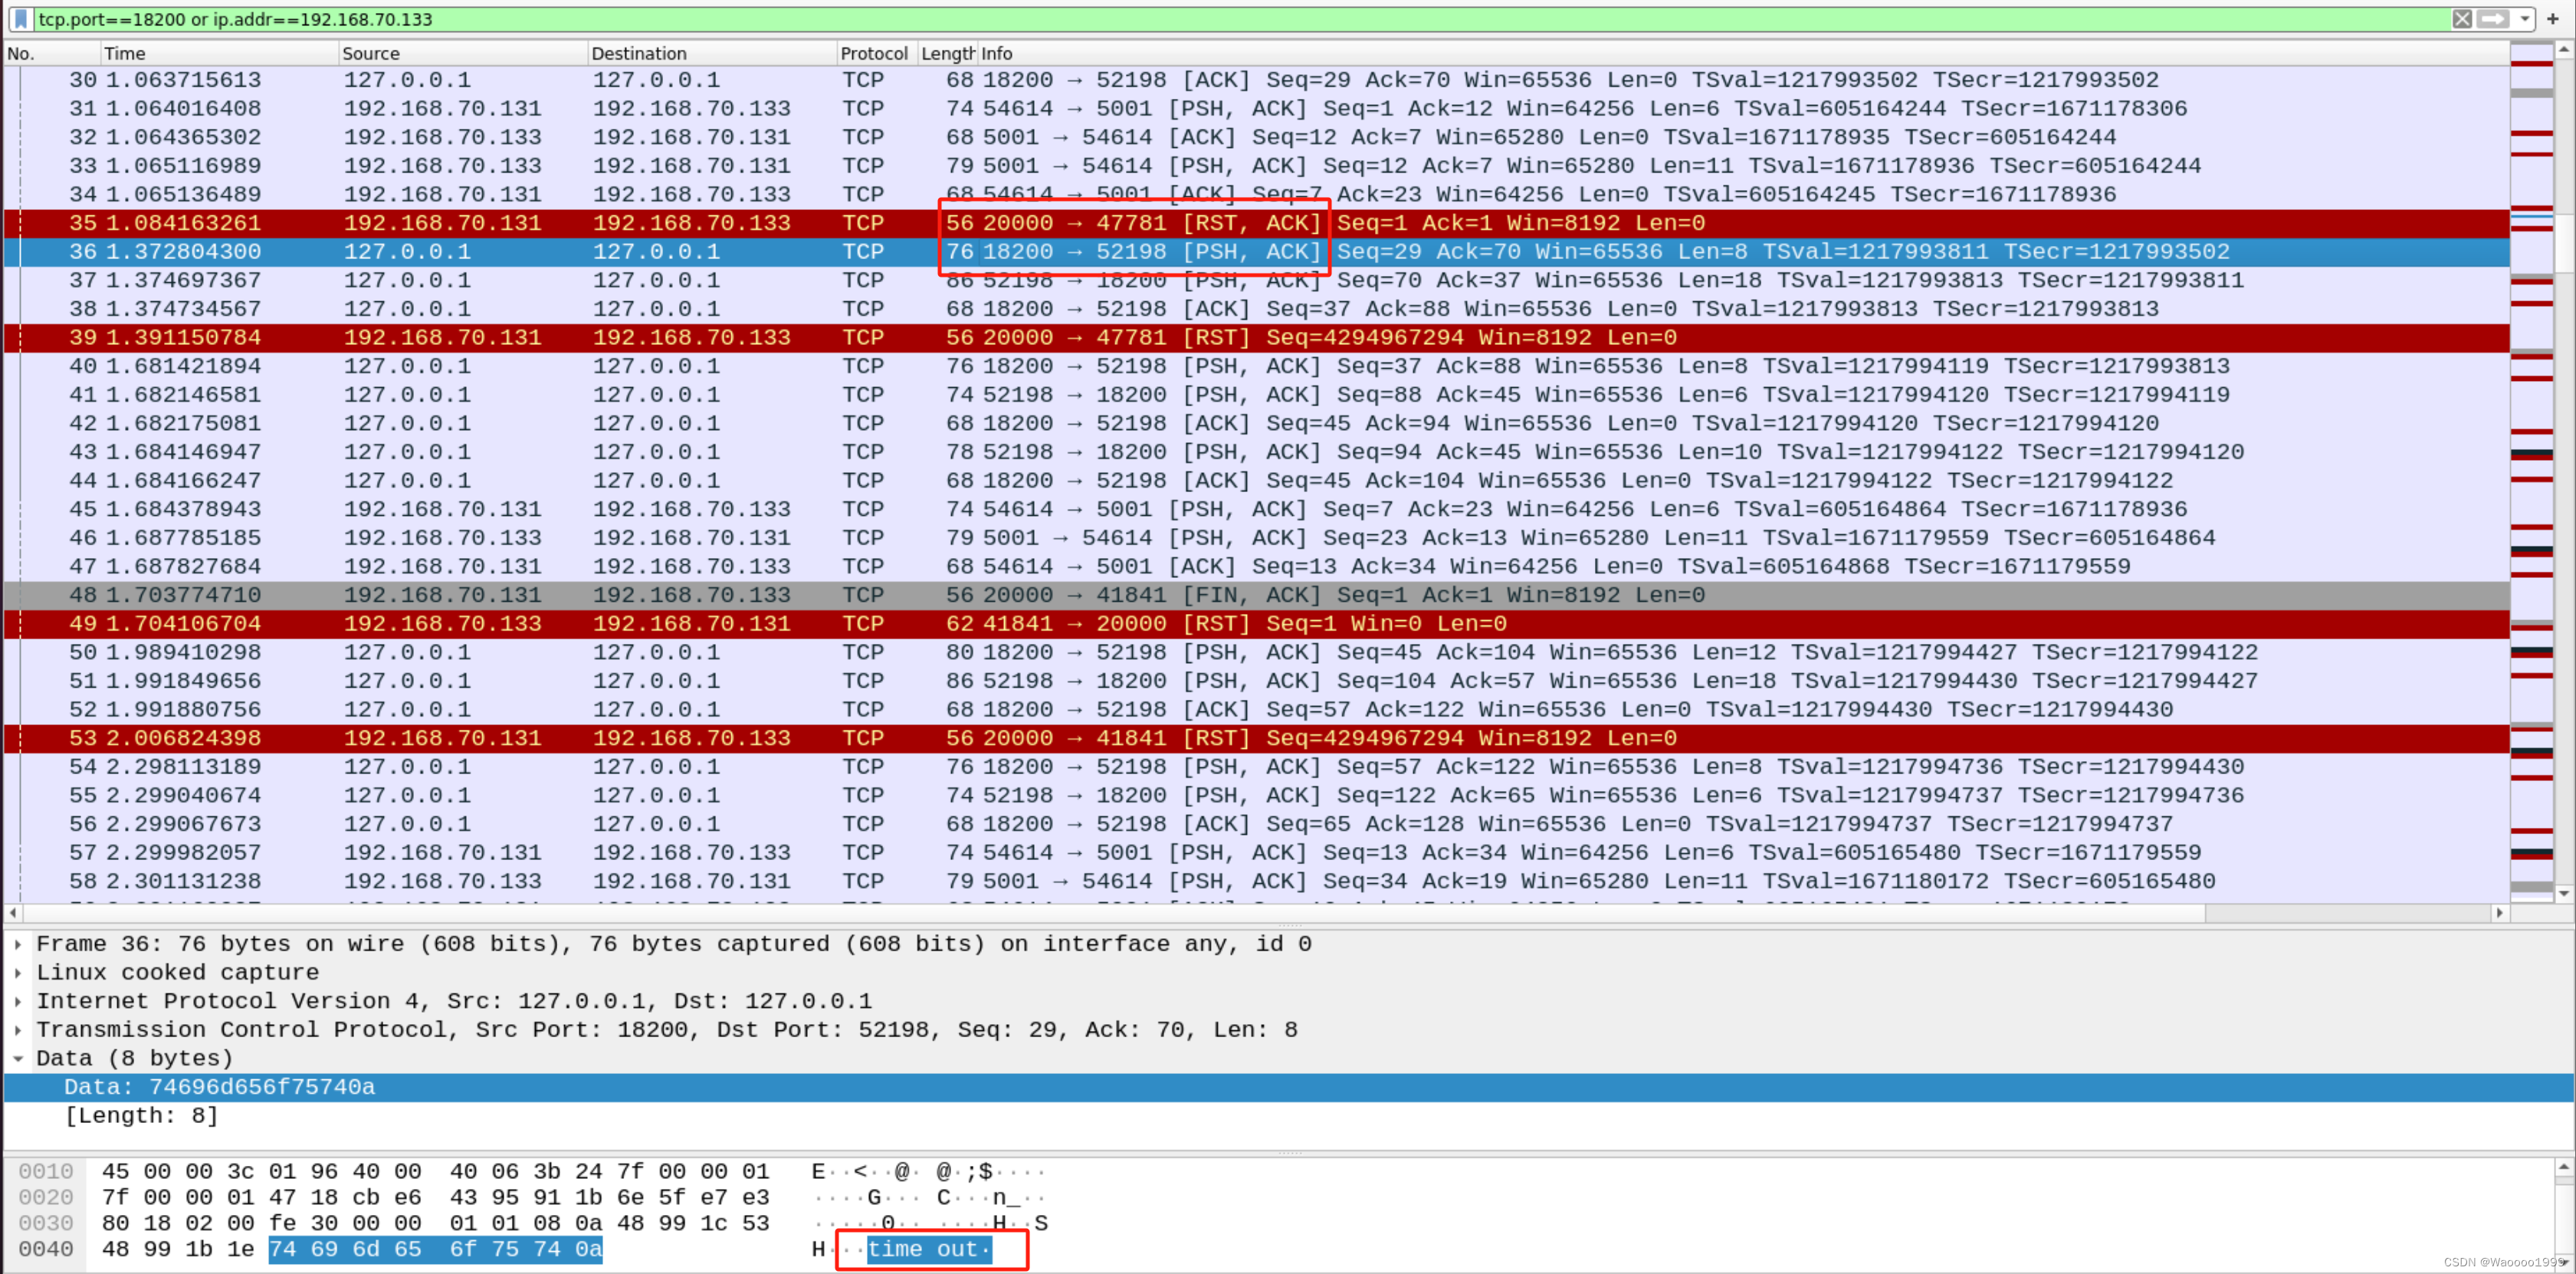The width and height of the screenshot is (2576, 1274).
Task: Select packet 30 at time 1.063715613
Action: [1256, 80]
